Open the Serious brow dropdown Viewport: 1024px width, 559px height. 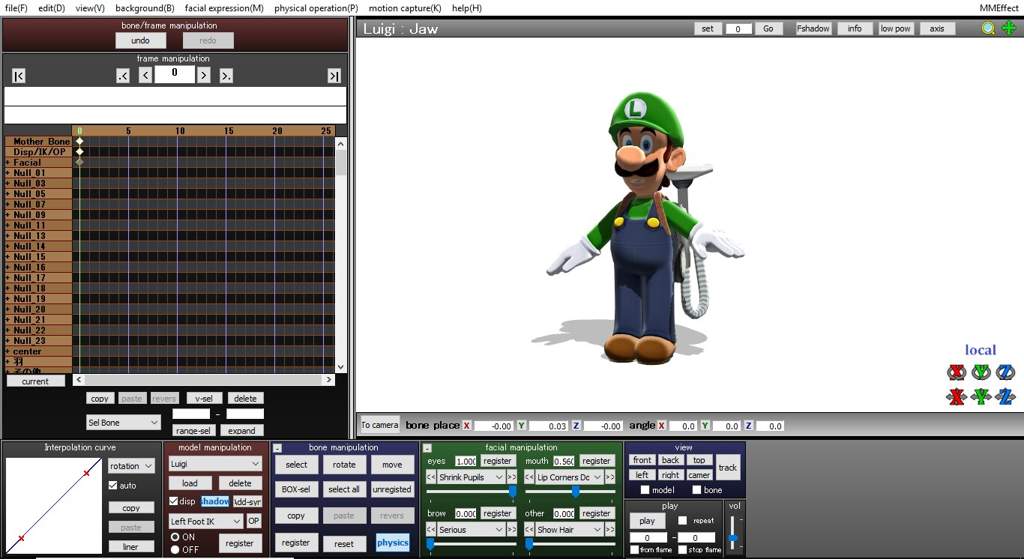472,530
